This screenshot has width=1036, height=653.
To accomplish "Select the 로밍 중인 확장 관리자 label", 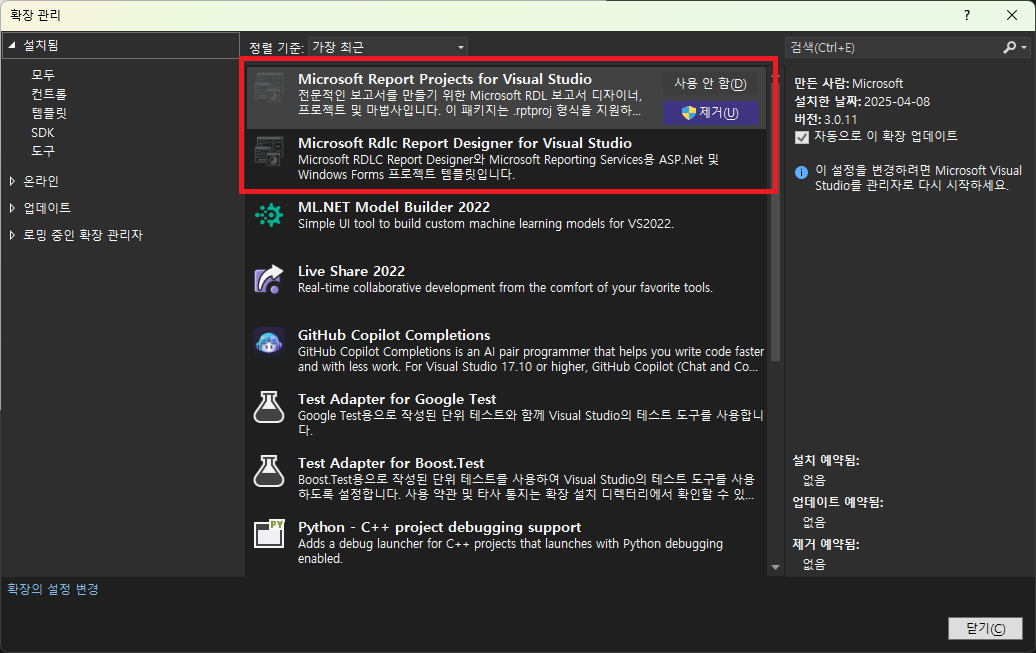I will (x=83, y=235).
